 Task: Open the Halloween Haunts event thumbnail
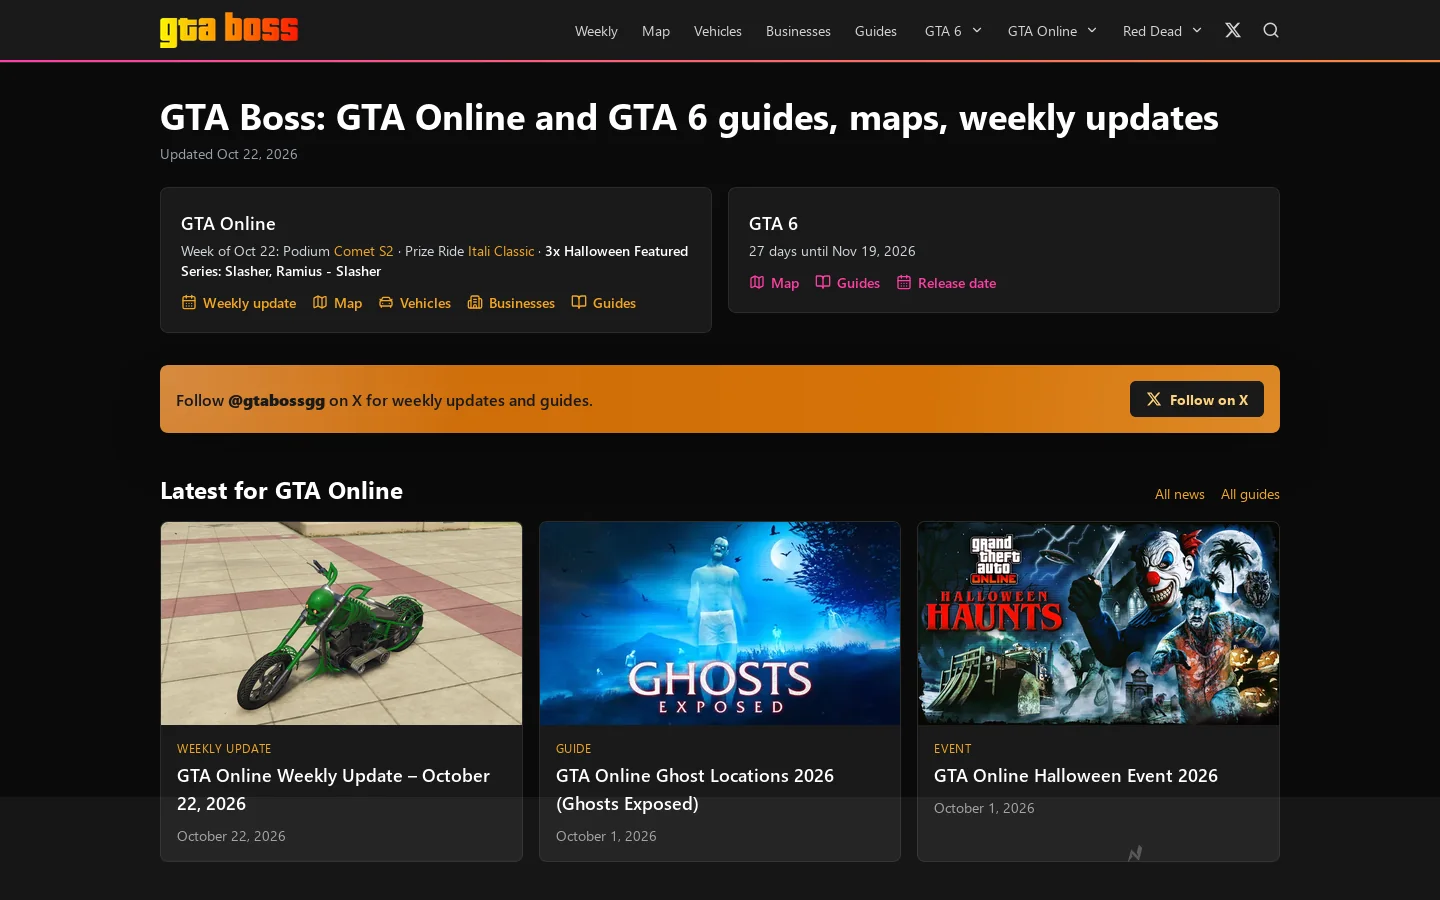pyautogui.click(x=1098, y=624)
